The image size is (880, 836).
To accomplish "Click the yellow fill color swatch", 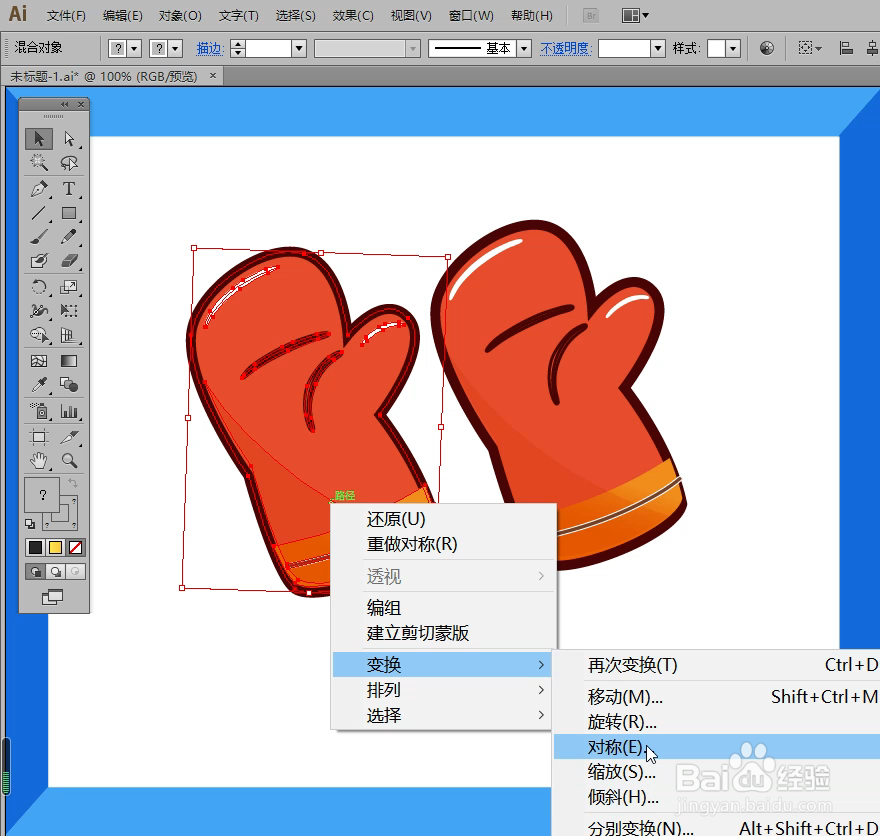I will (55, 547).
